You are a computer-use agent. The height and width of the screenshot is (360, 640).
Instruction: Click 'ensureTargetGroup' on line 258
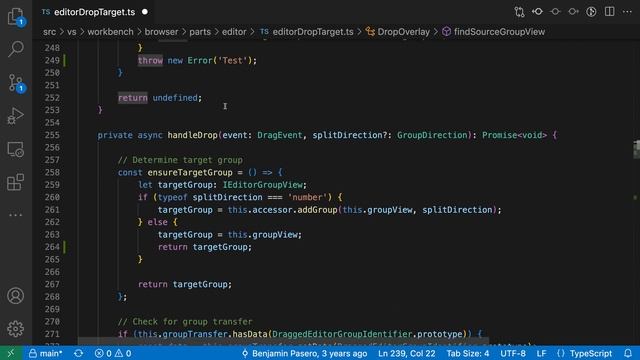(190, 172)
